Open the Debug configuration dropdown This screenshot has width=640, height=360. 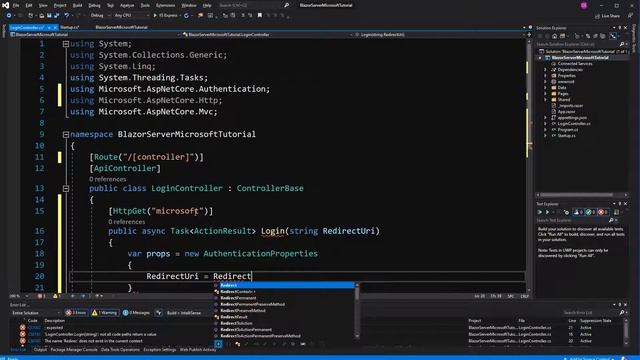99,16
